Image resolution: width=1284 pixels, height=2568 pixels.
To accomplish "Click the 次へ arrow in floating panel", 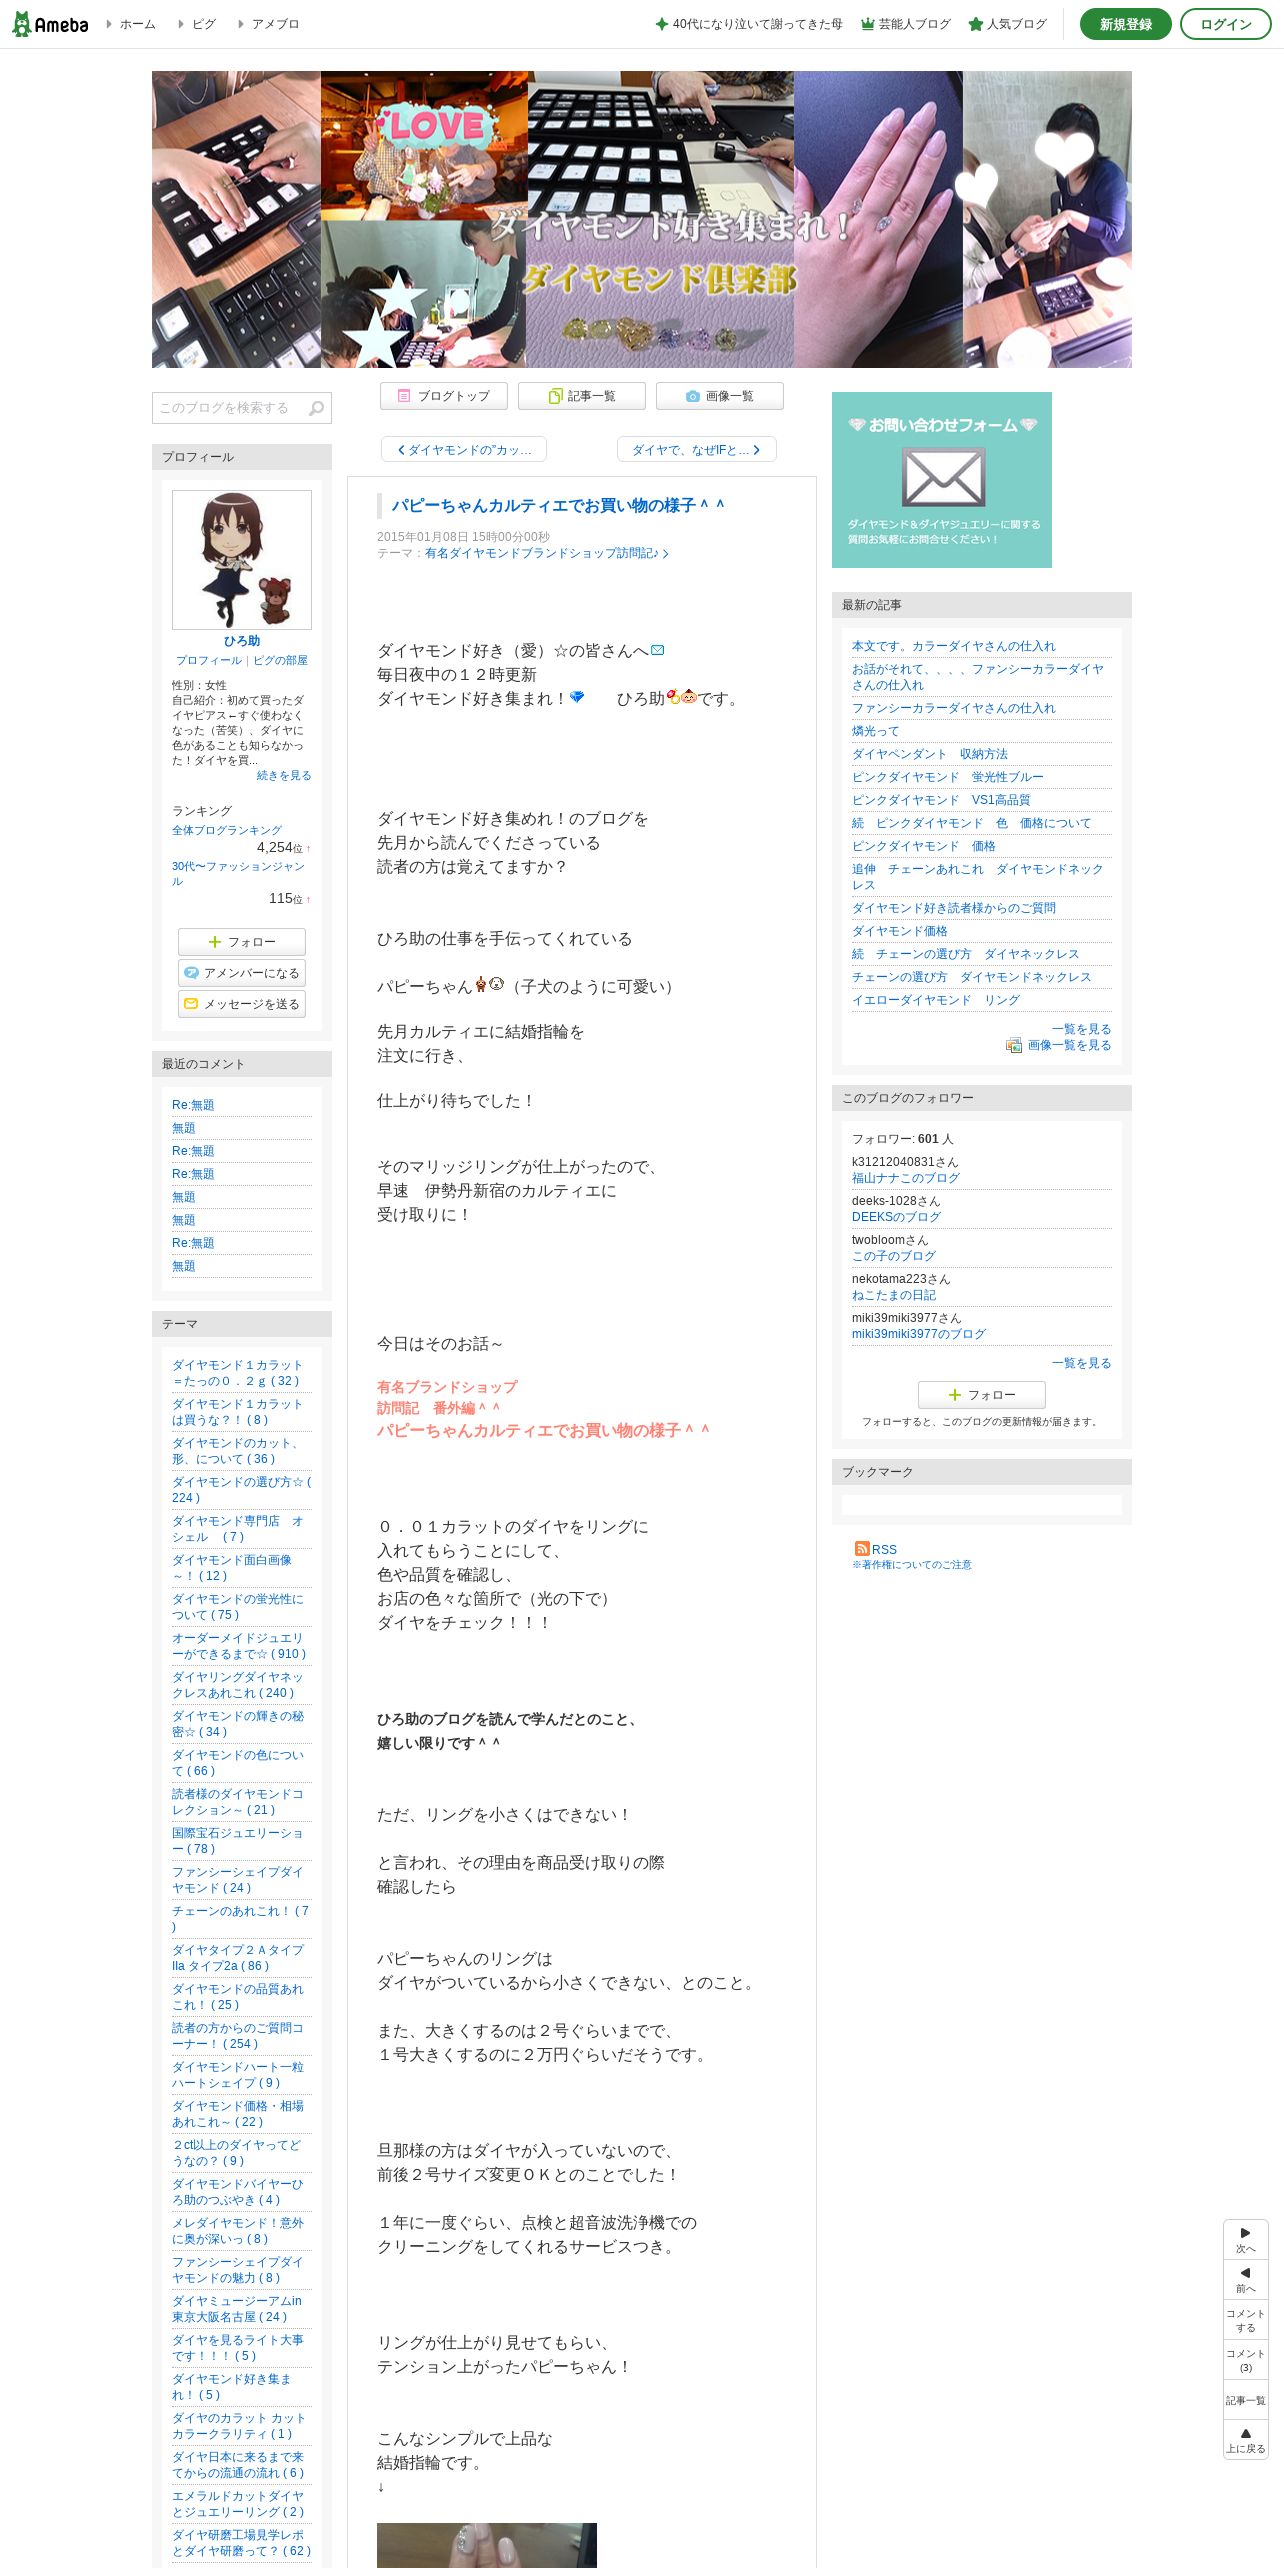I will (1245, 2240).
